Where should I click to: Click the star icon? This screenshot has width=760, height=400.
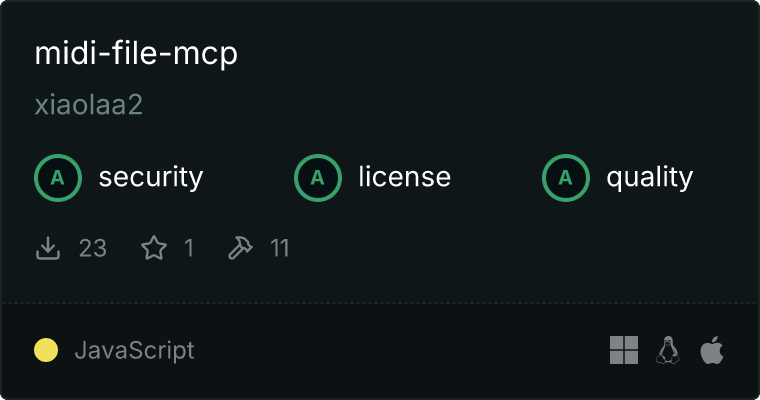[x=154, y=248]
